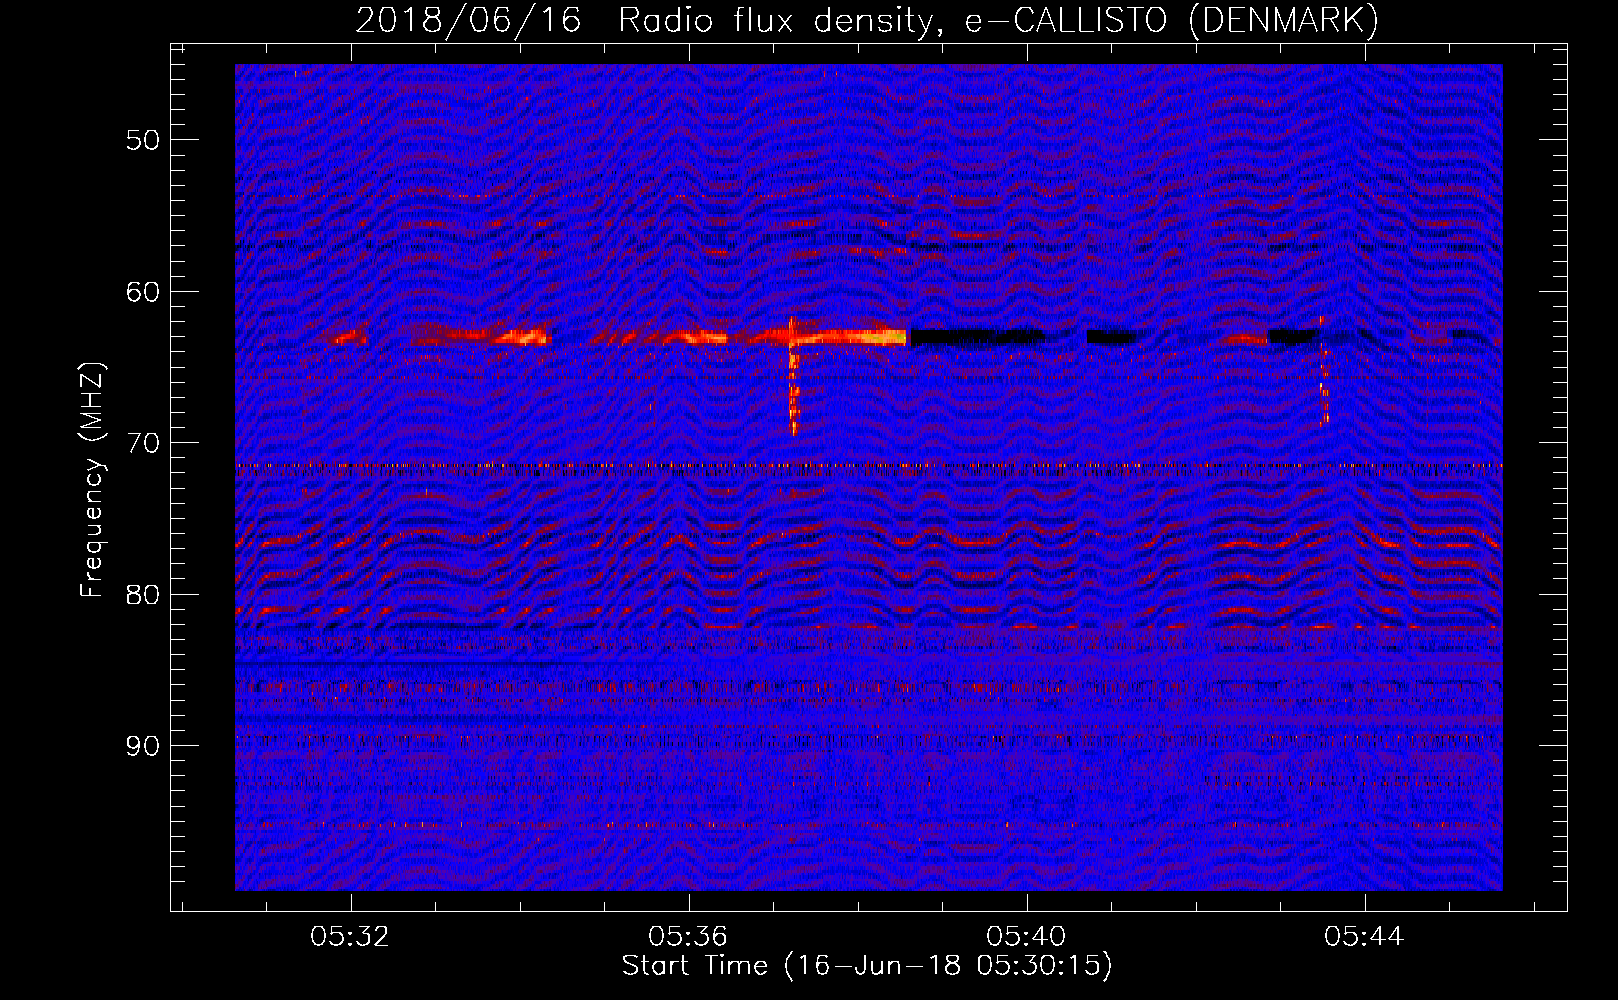Viewport: 1618px width, 1000px height.
Task: Click the 'Start Time (16-Jun-18 05:30:15)' label
Action: [867, 966]
